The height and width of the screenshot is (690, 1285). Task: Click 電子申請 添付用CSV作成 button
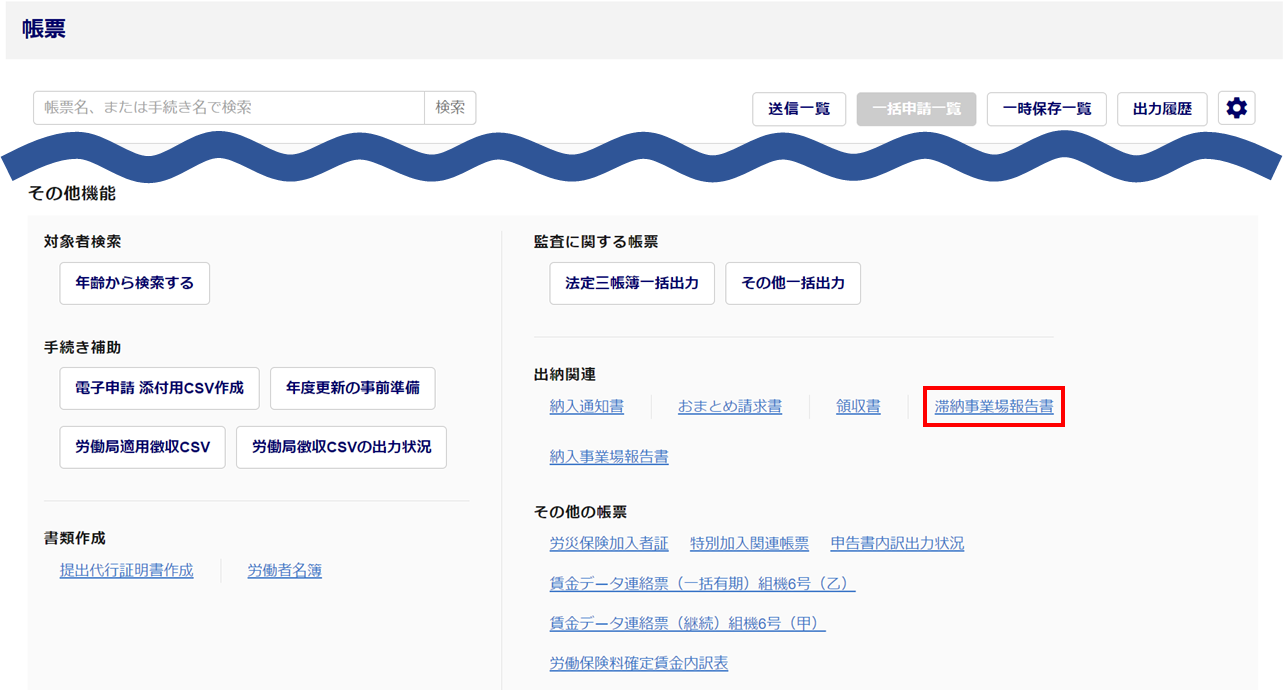[159, 388]
